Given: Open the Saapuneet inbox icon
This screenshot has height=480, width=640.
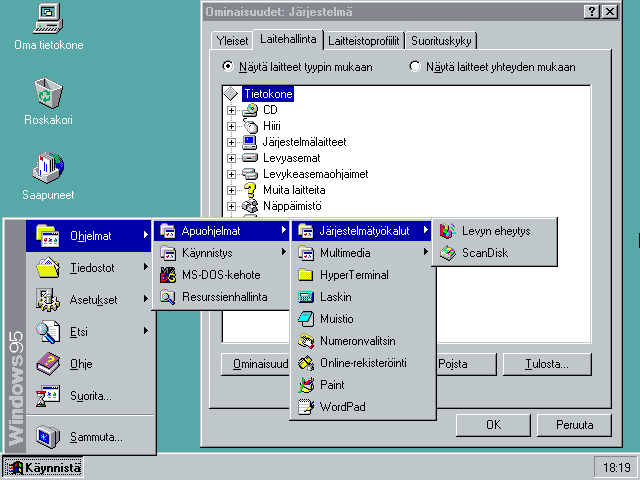Looking at the screenshot, I should (48, 167).
